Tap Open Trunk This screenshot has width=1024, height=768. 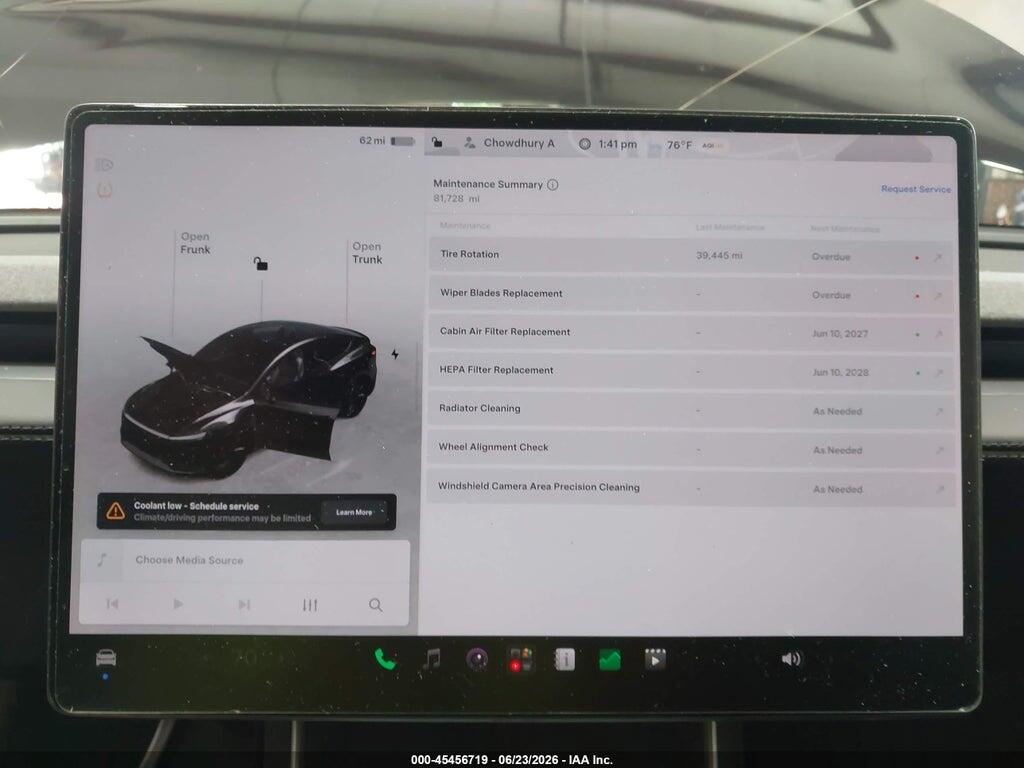click(x=367, y=253)
